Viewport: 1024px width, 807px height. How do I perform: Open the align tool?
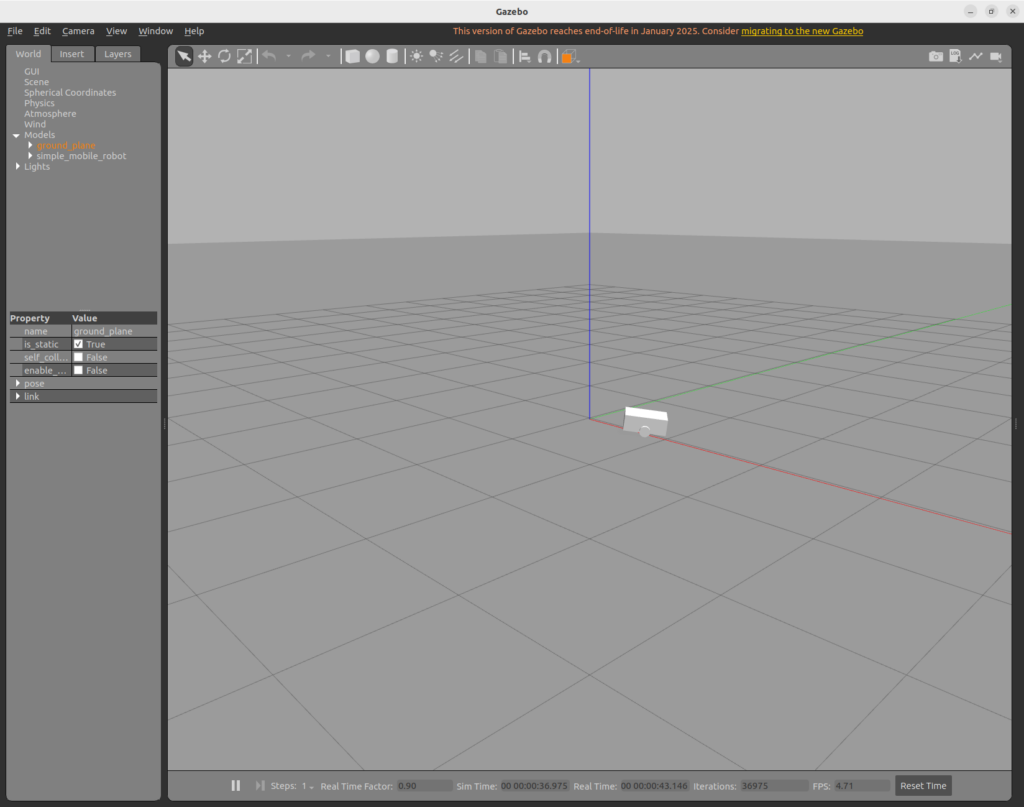click(524, 57)
